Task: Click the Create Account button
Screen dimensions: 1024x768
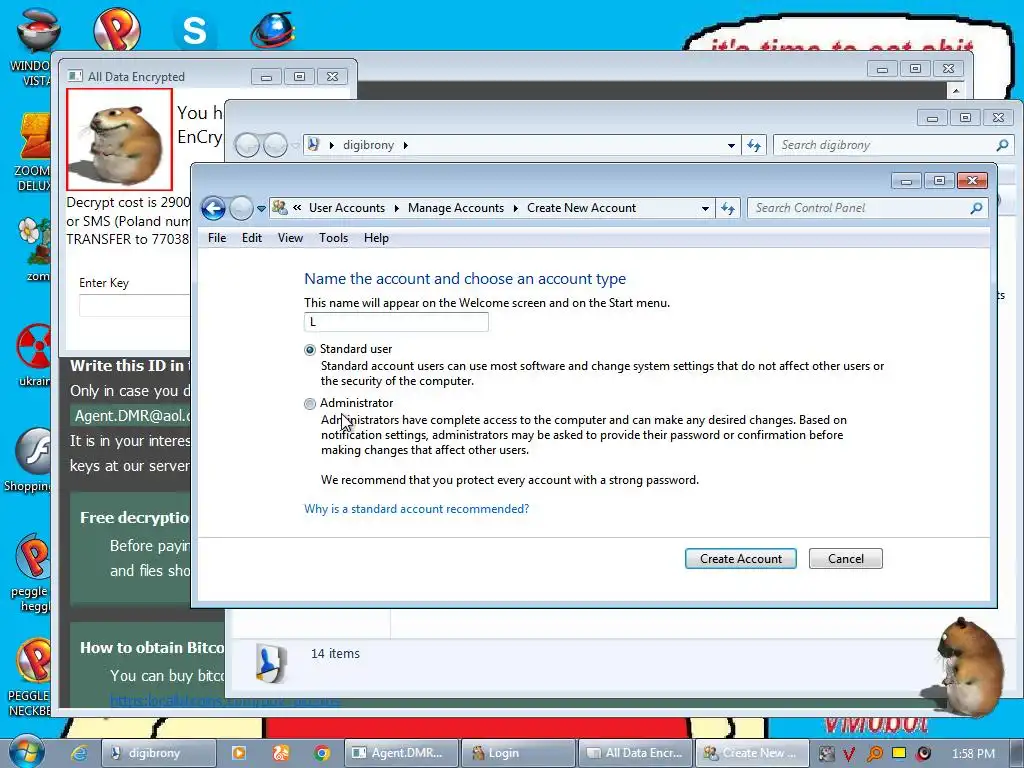Action: [x=741, y=559]
